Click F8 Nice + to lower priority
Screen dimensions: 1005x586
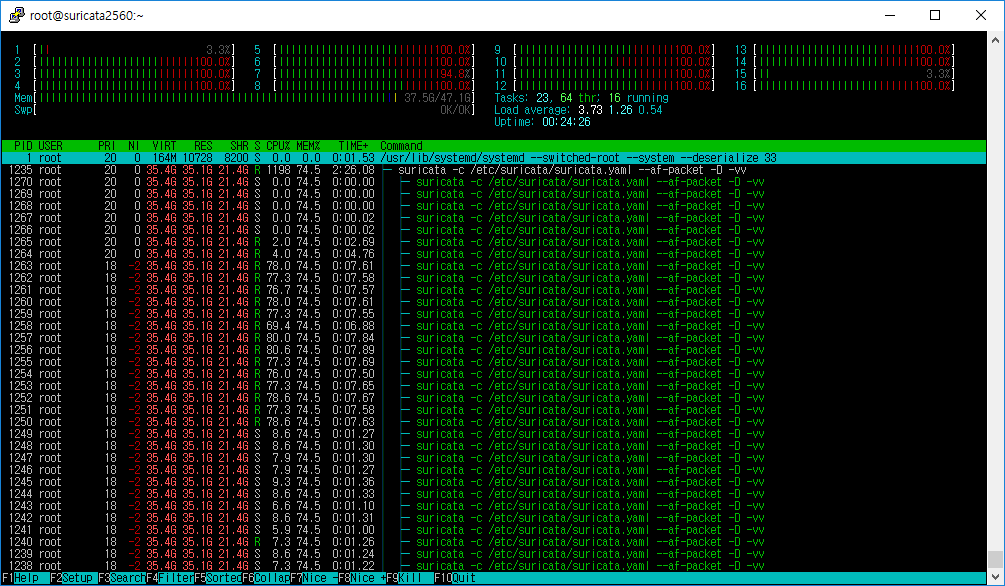[361, 578]
